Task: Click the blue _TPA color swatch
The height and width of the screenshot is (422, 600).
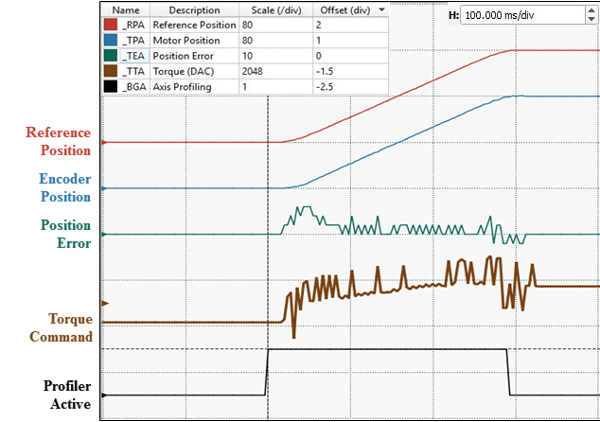Action: click(111, 39)
